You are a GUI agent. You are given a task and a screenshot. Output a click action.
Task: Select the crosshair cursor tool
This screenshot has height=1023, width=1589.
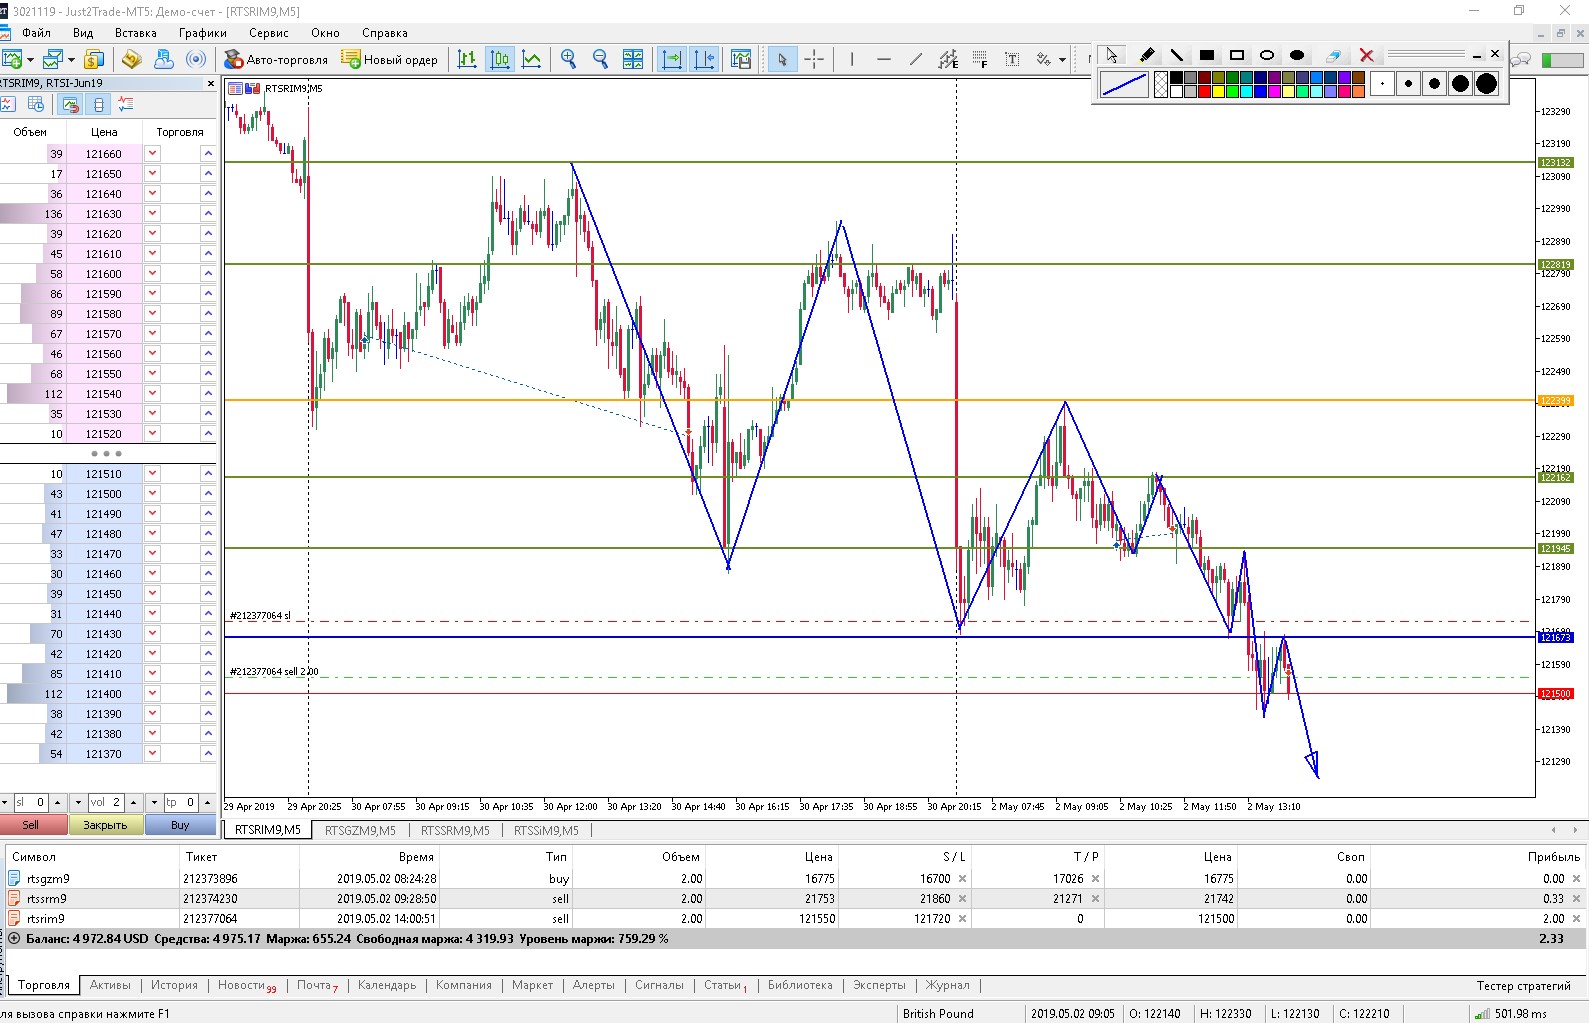click(x=814, y=60)
